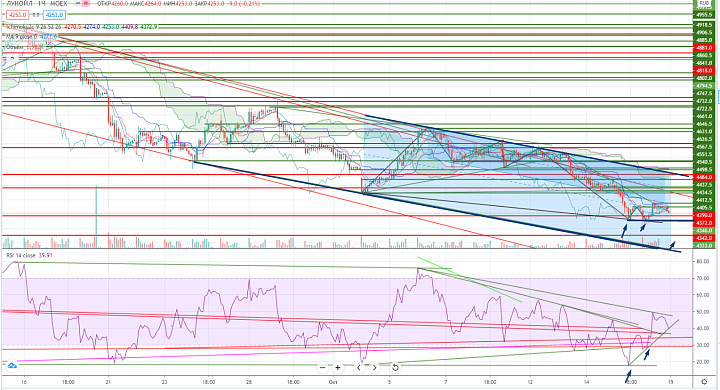Click the 28 date label on time axis
This screenshot has width=720, height=390.
(x=248, y=382)
